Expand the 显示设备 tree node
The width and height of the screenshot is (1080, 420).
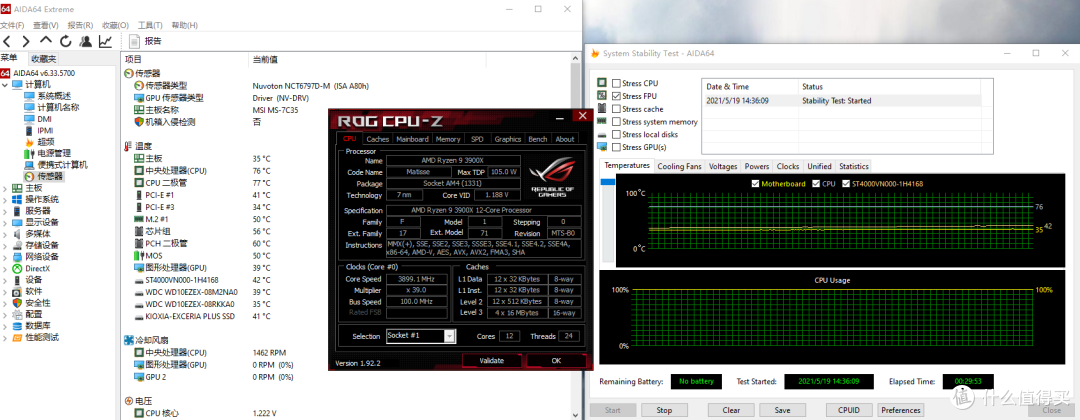pos(6,222)
